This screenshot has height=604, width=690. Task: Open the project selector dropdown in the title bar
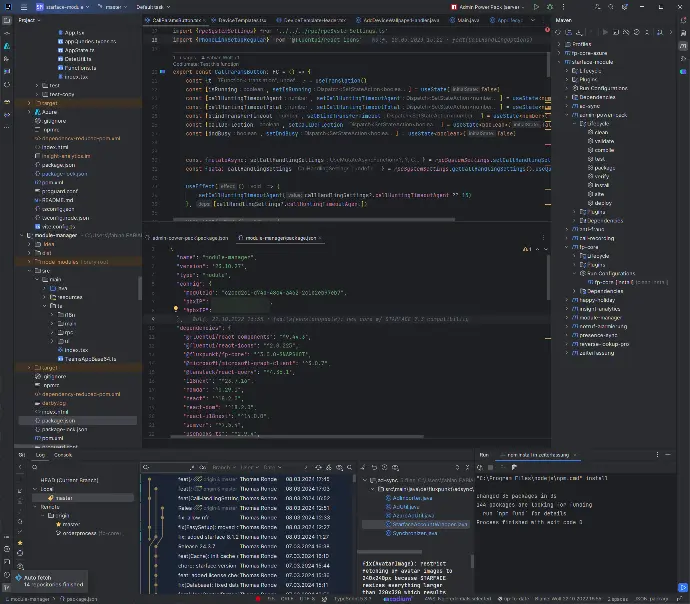pyautogui.click(x=62, y=7)
